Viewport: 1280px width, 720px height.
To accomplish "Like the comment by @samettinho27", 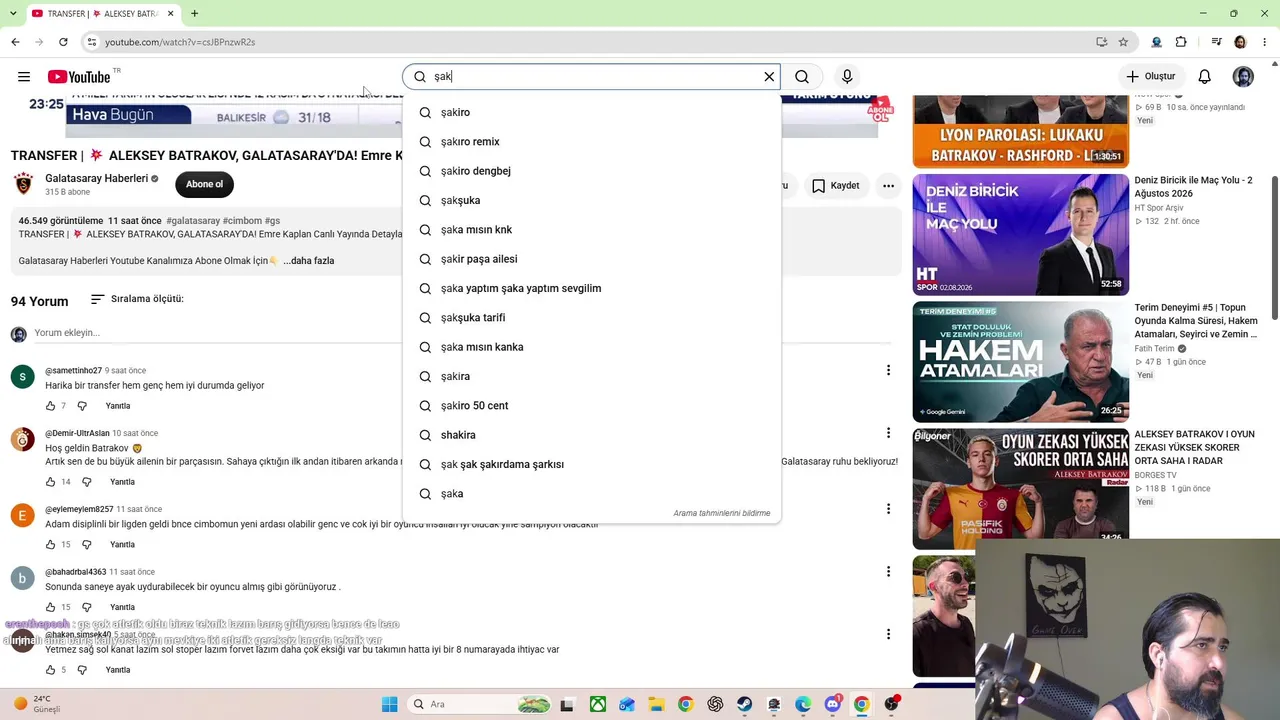I will [50, 406].
